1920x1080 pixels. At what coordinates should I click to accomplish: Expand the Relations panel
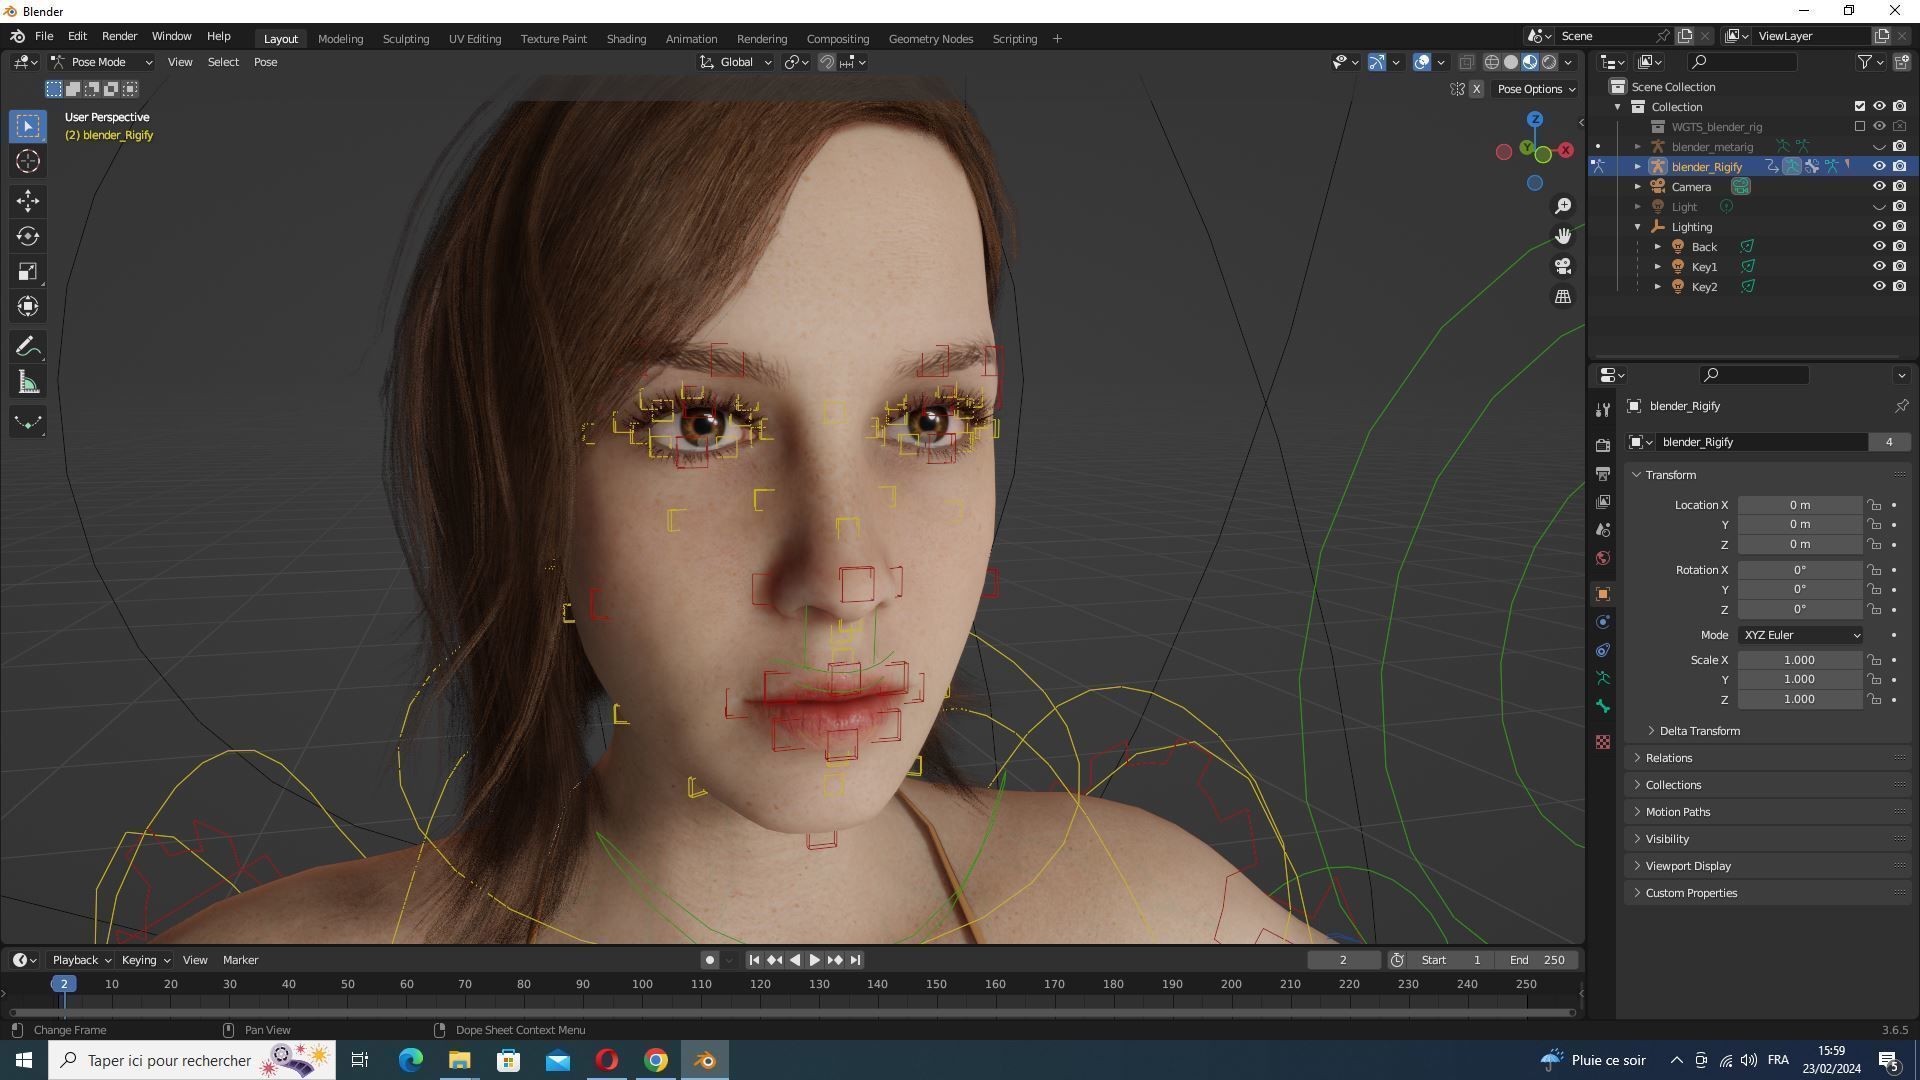click(x=1668, y=758)
